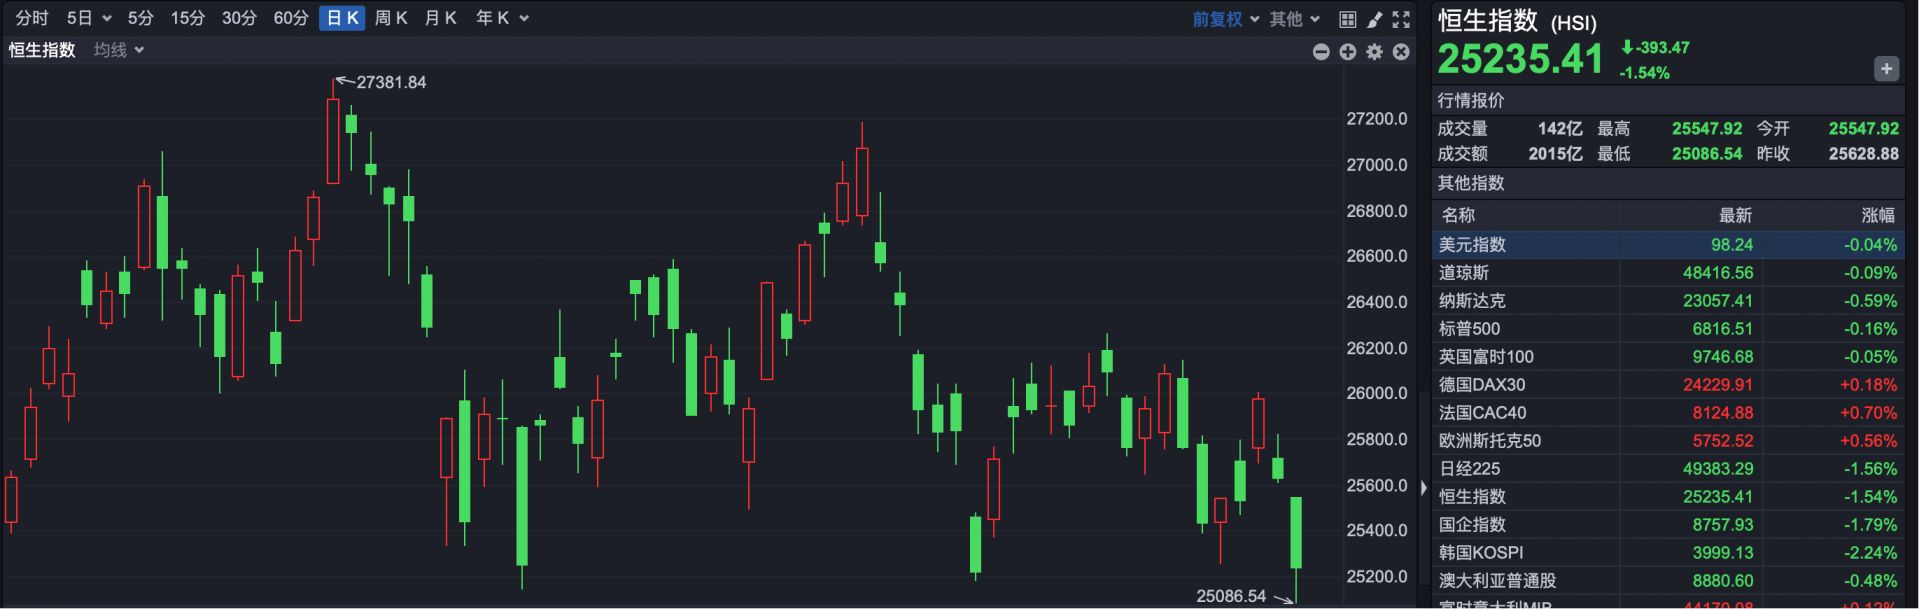This screenshot has width=1919, height=609.
Task: Open chart settings gear icon
Action: [1374, 51]
